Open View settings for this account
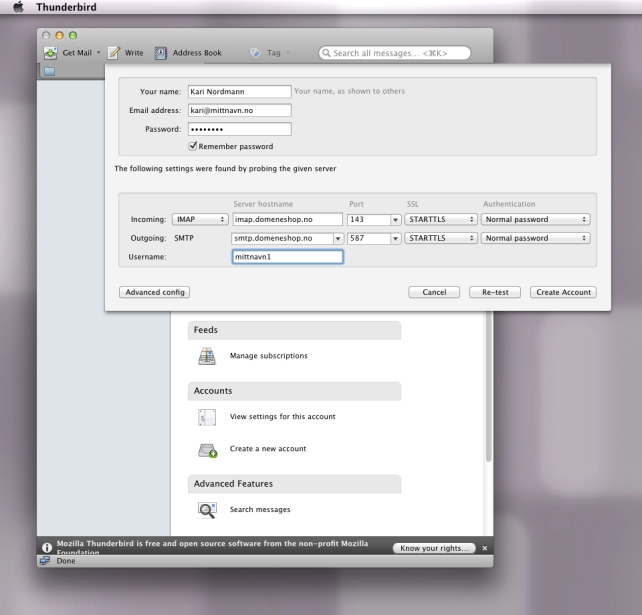 pyautogui.click(x=283, y=416)
